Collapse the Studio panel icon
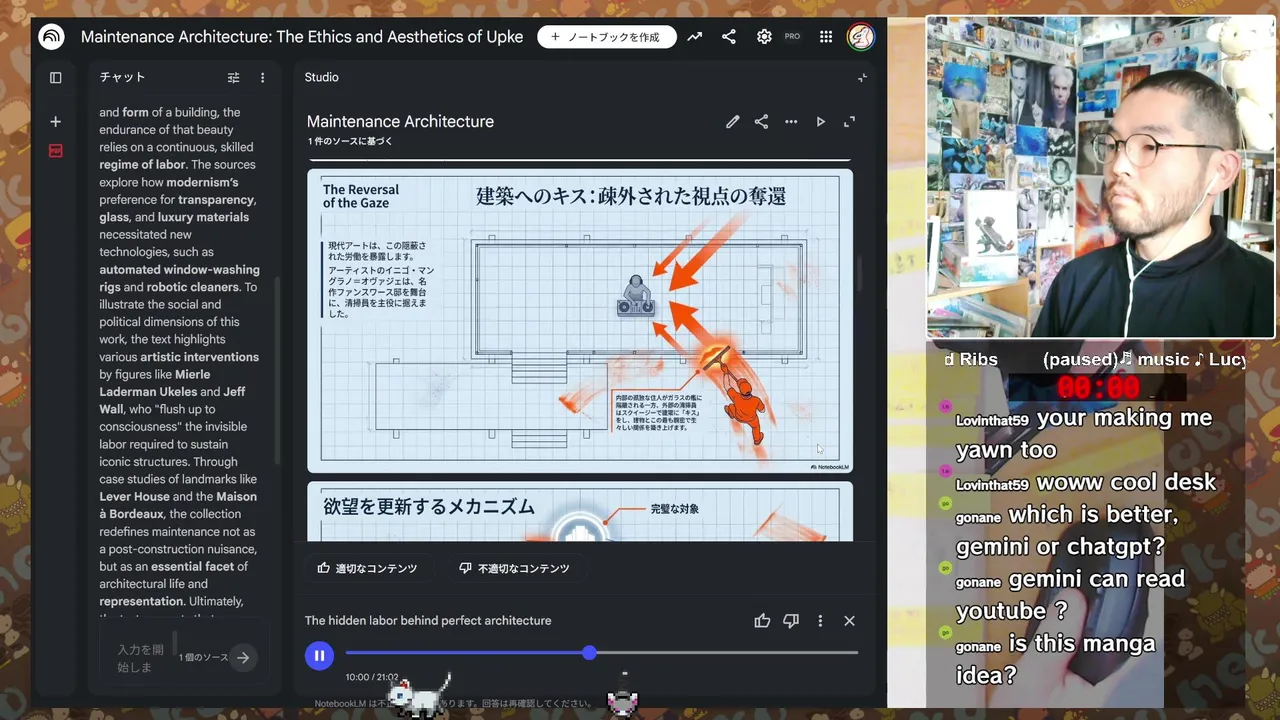 [x=862, y=78]
